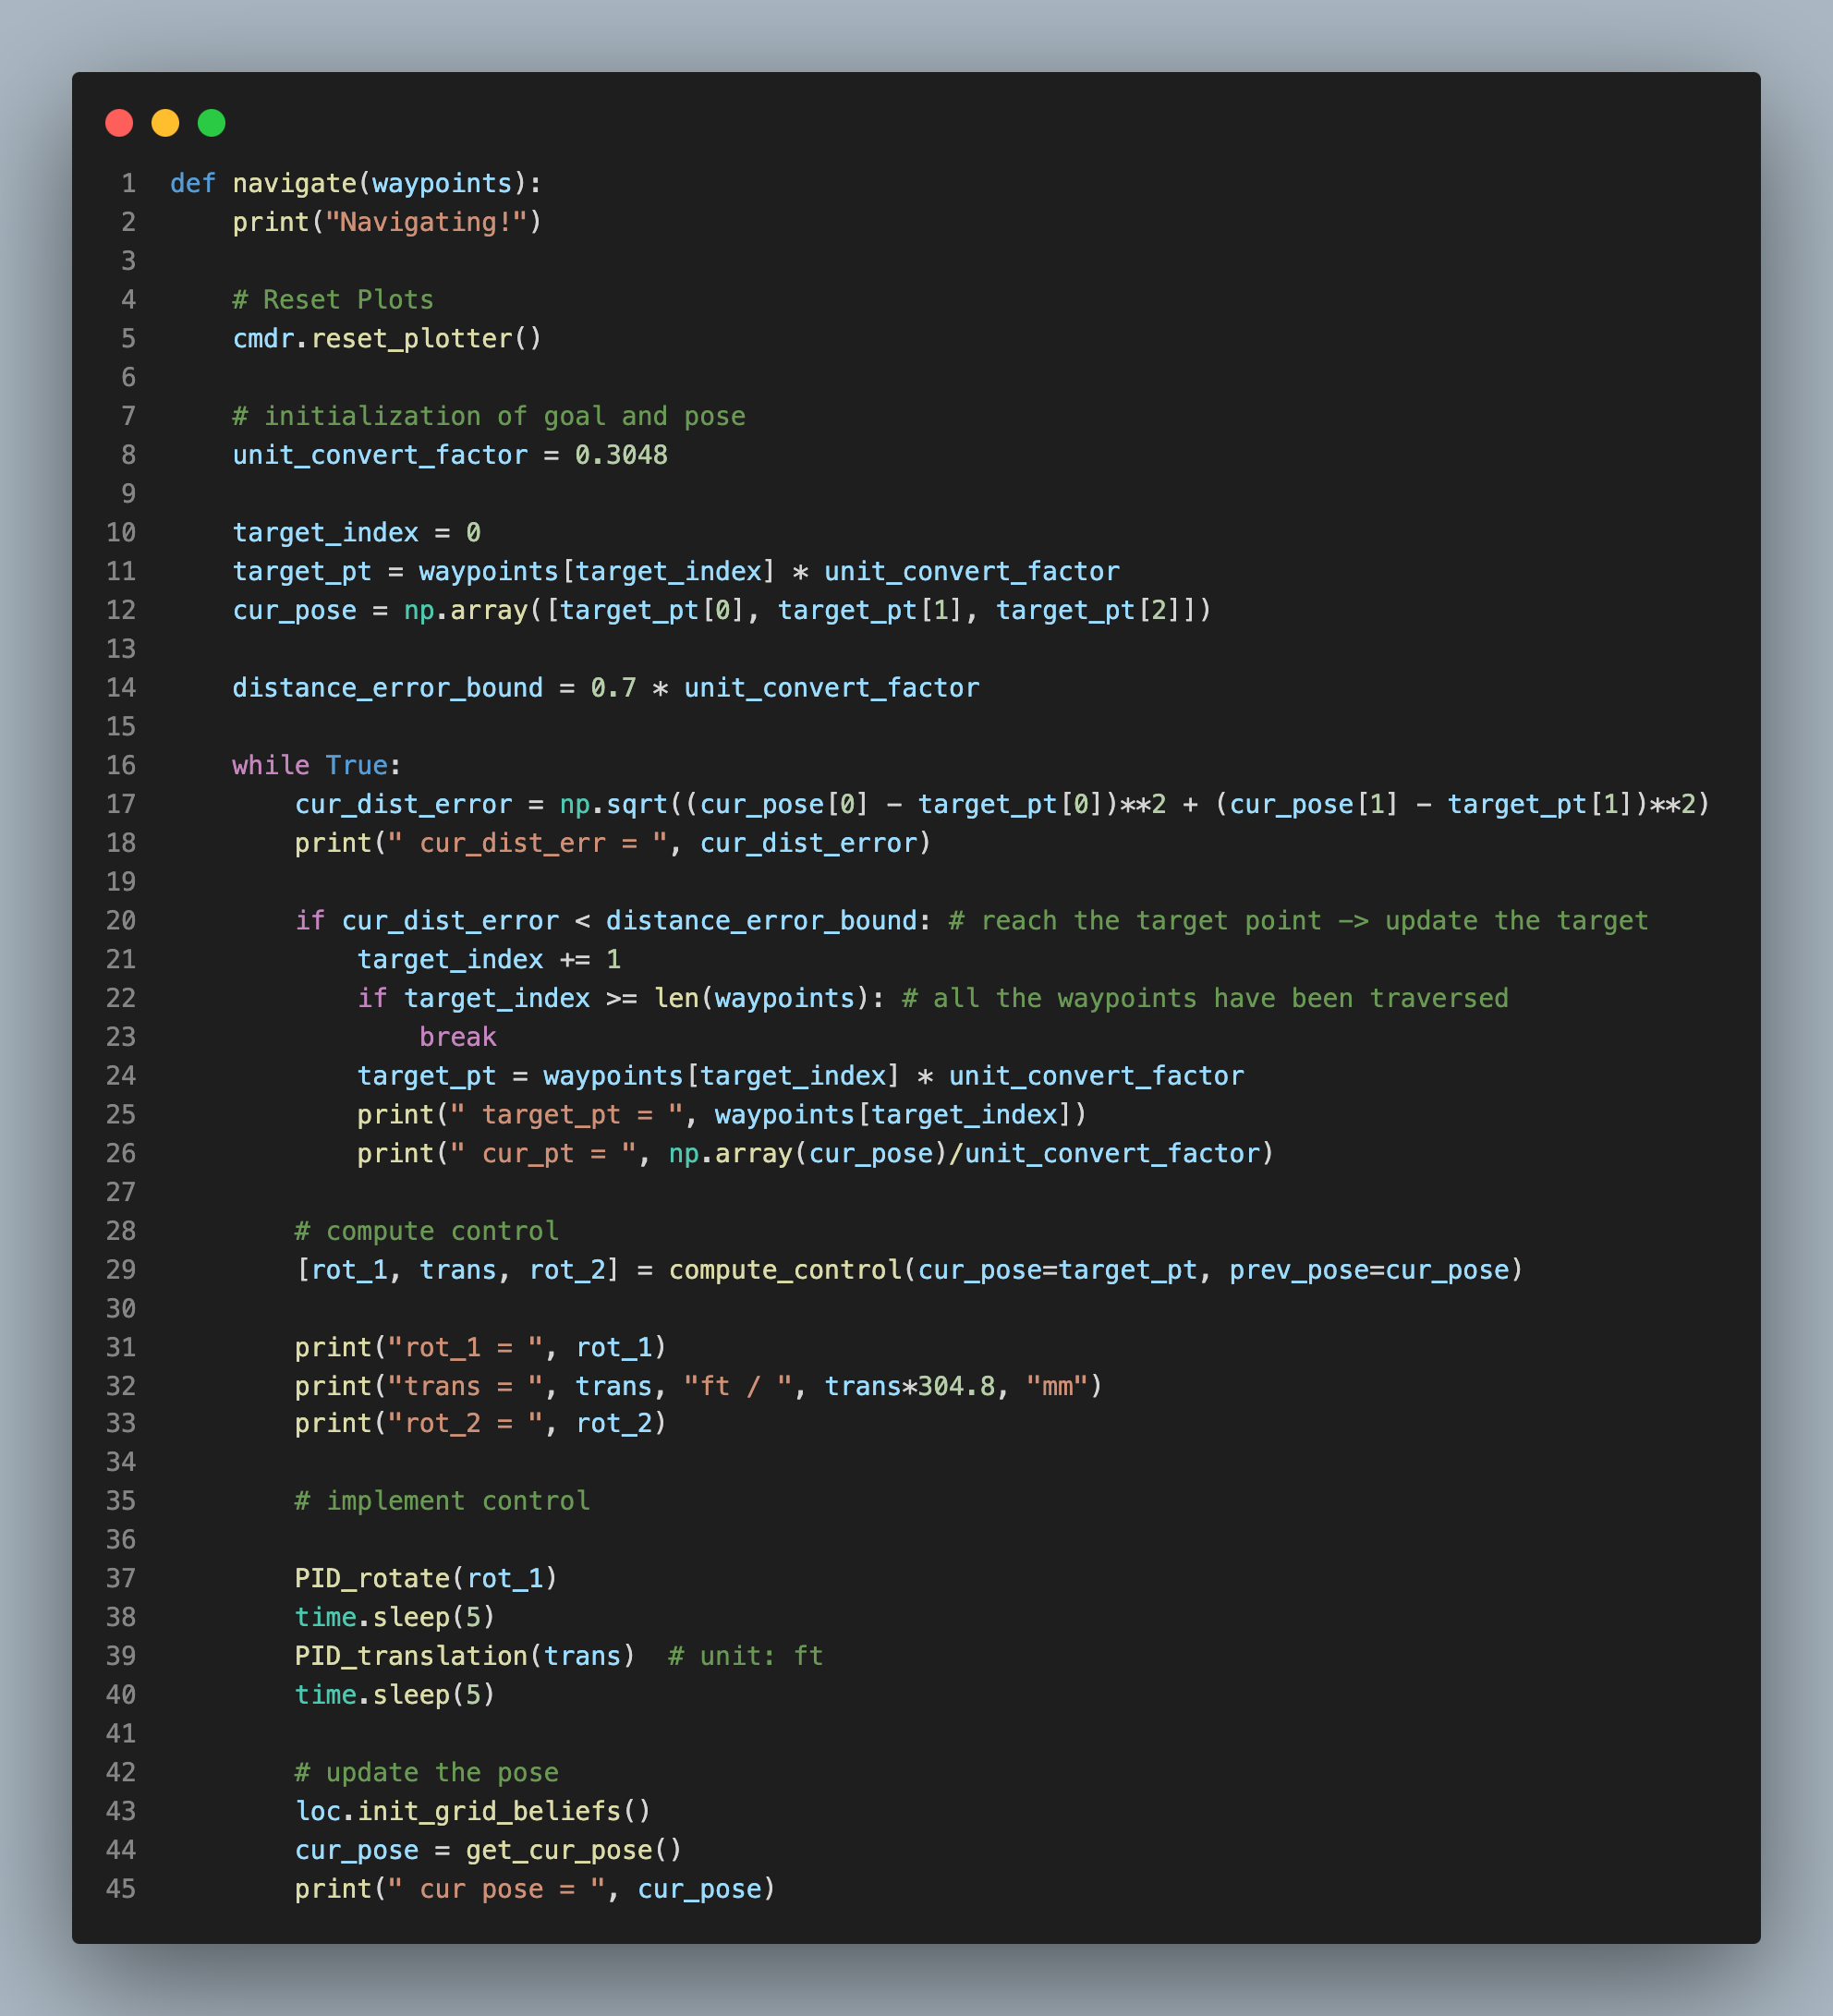Click the '# Reset Plots' comment
Viewport: 1833px width, 2016px height.
click(x=333, y=300)
